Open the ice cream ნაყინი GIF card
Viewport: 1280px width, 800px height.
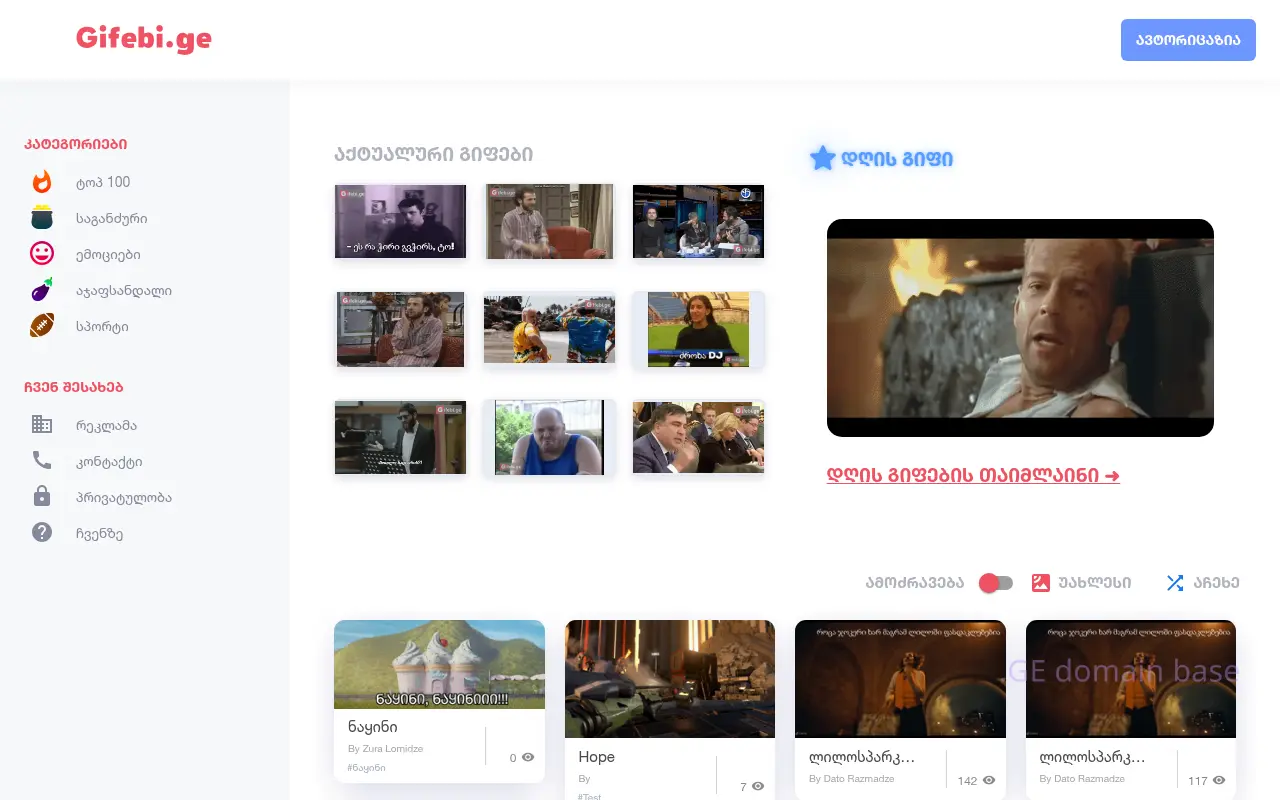pyautogui.click(x=439, y=665)
